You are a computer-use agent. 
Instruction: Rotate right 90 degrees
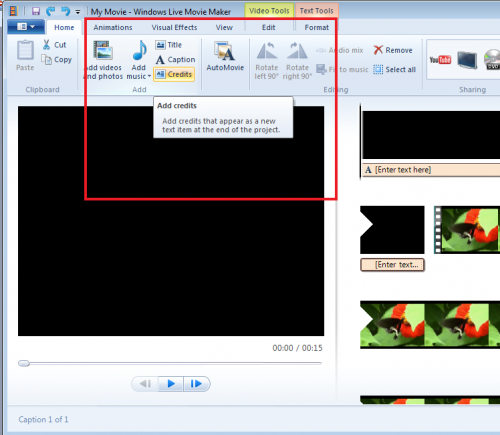tap(297, 61)
